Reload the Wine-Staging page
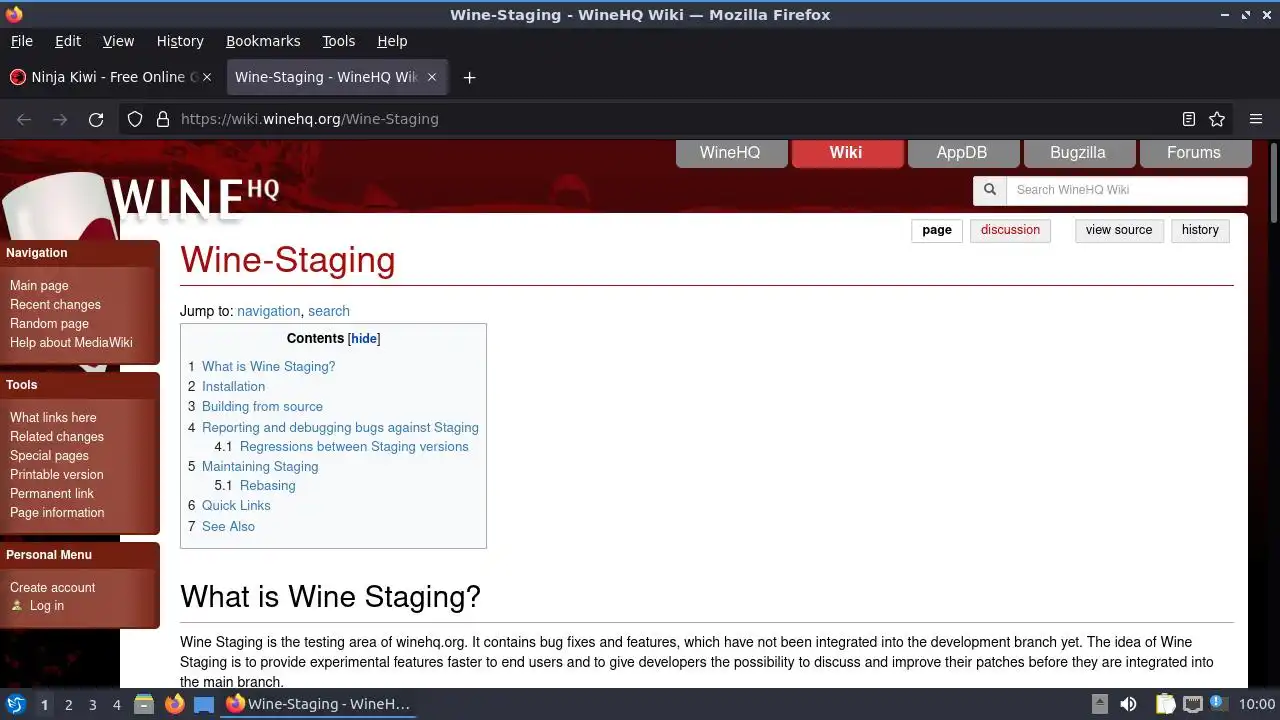1280x720 pixels. tap(96, 119)
